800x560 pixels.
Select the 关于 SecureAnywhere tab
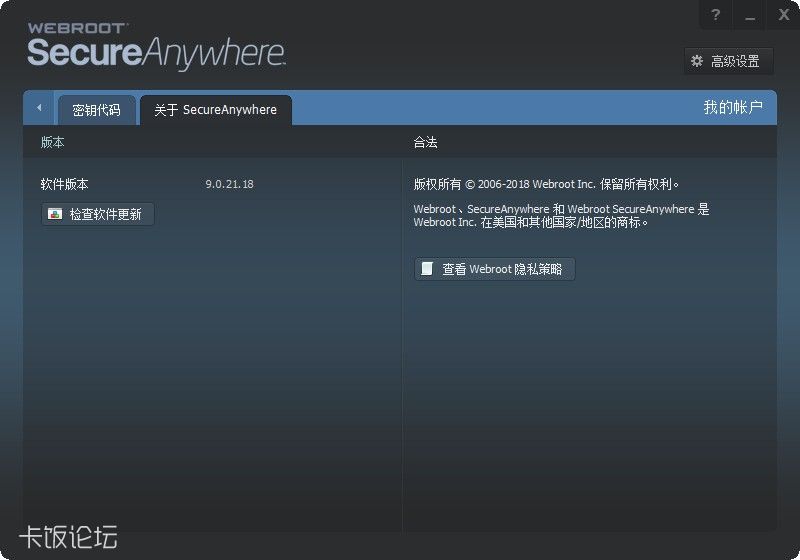pyautogui.click(x=216, y=110)
